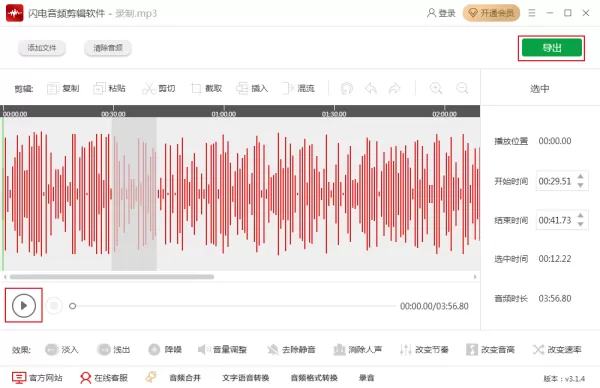
Task: Open the Recording (录音) tool
Action: [367, 378]
